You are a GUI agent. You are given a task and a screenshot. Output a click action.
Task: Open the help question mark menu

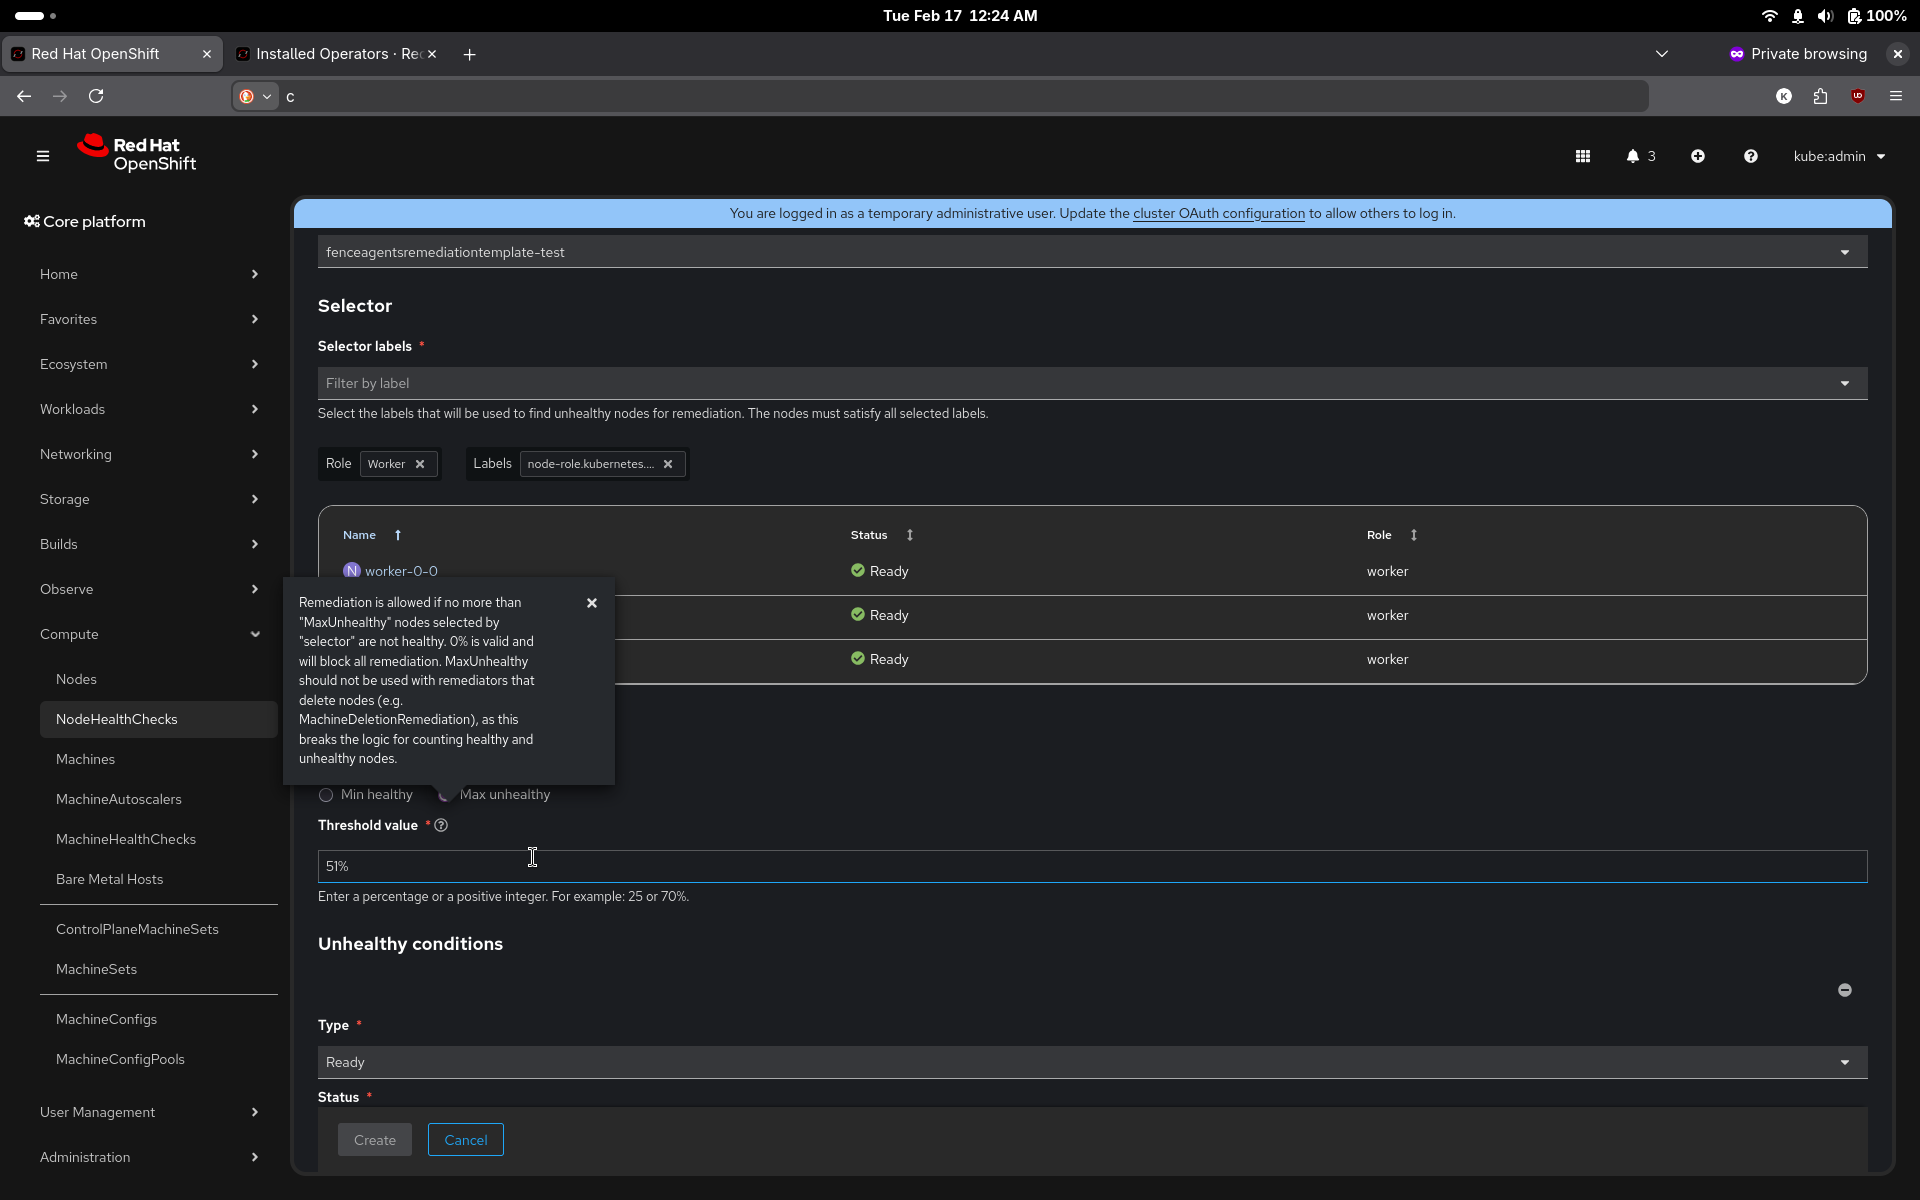click(x=1750, y=156)
